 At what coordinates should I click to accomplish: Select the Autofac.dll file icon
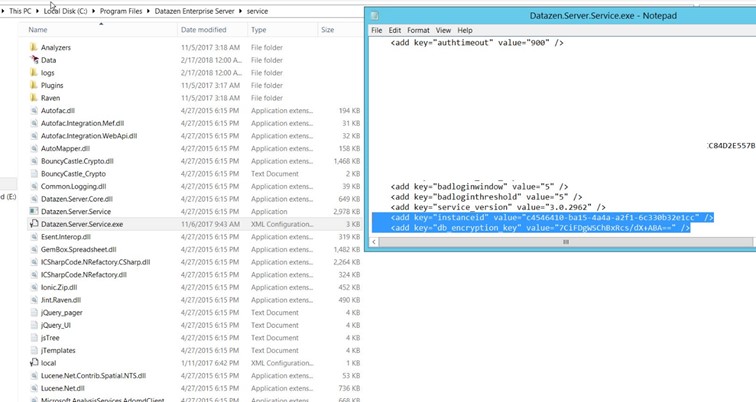point(34,110)
